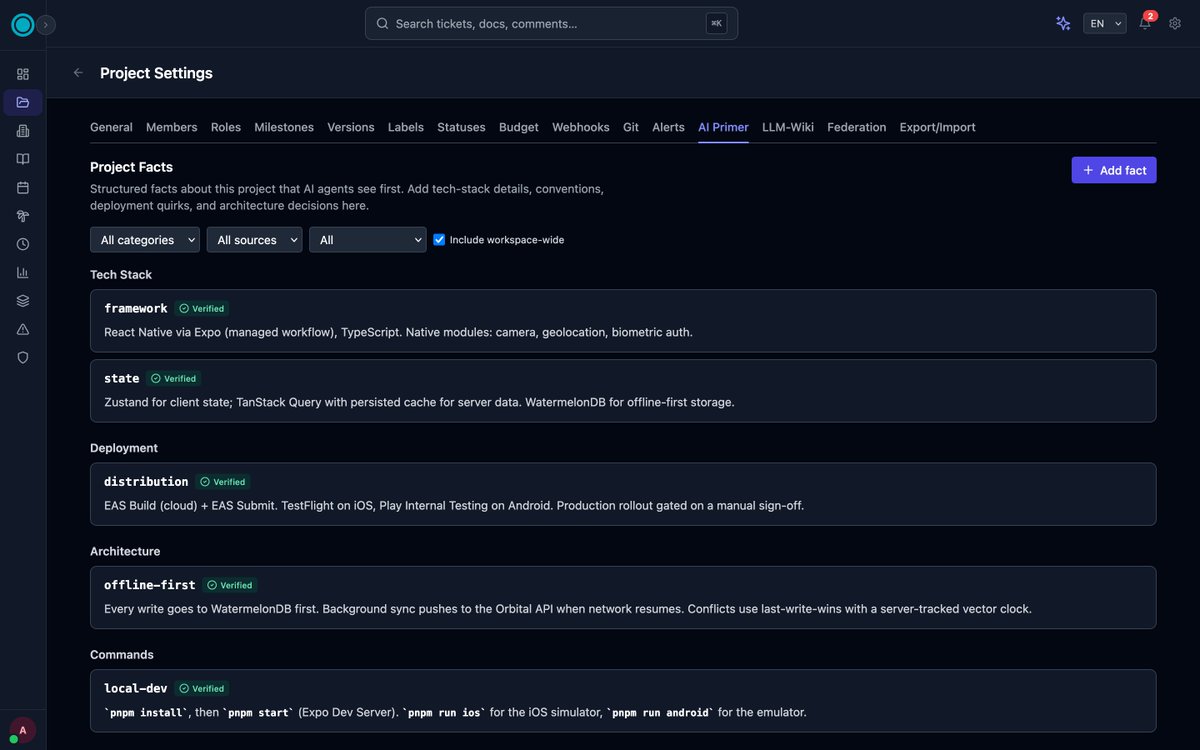Open the palm tree icon in sidebar

click(23, 216)
